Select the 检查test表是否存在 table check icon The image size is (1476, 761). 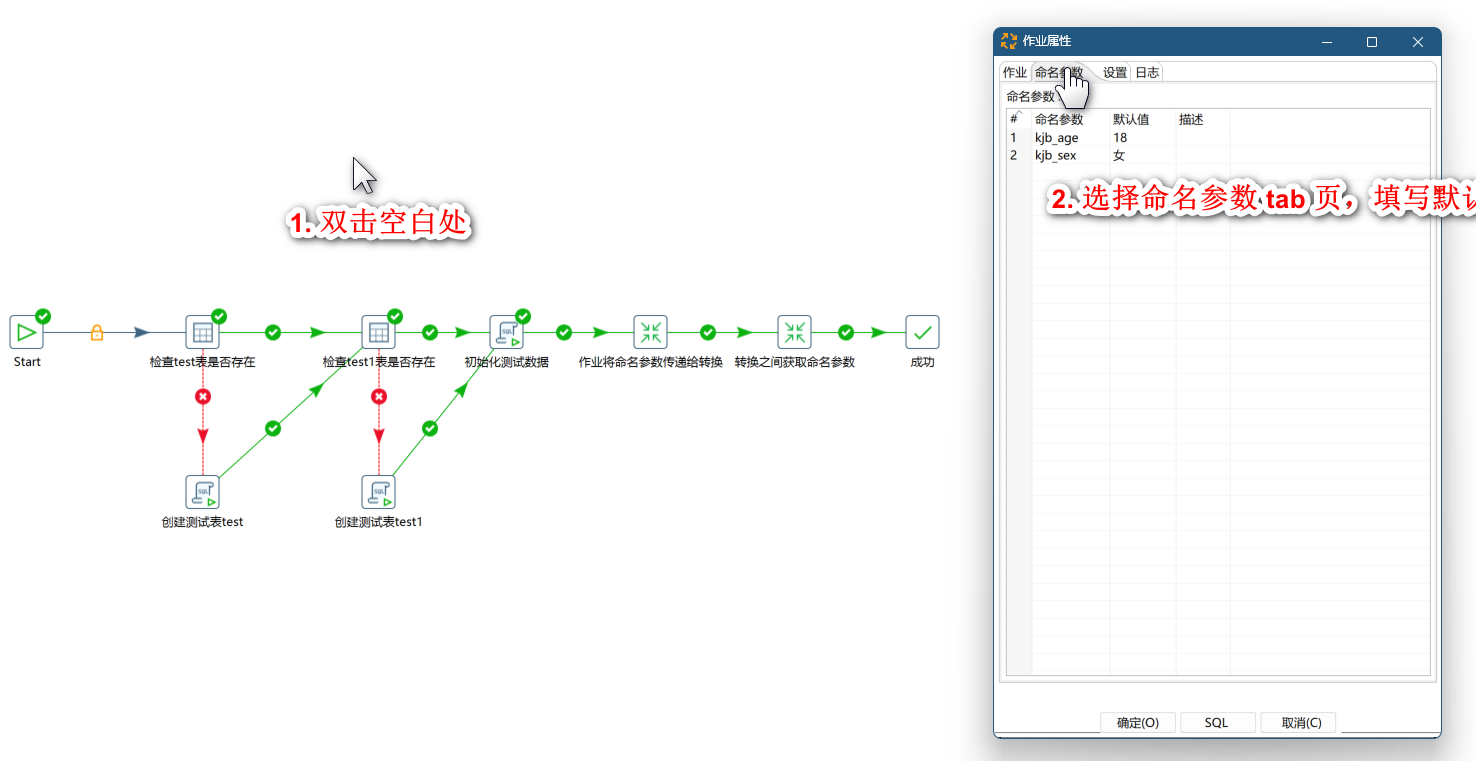point(202,332)
